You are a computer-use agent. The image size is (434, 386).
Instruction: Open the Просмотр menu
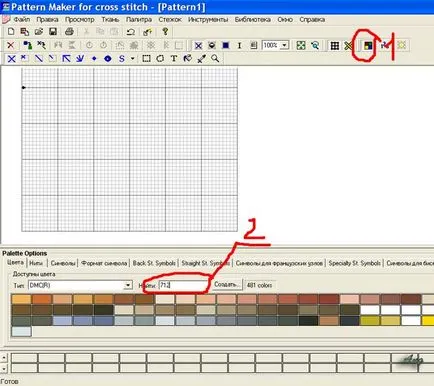click(80, 20)
